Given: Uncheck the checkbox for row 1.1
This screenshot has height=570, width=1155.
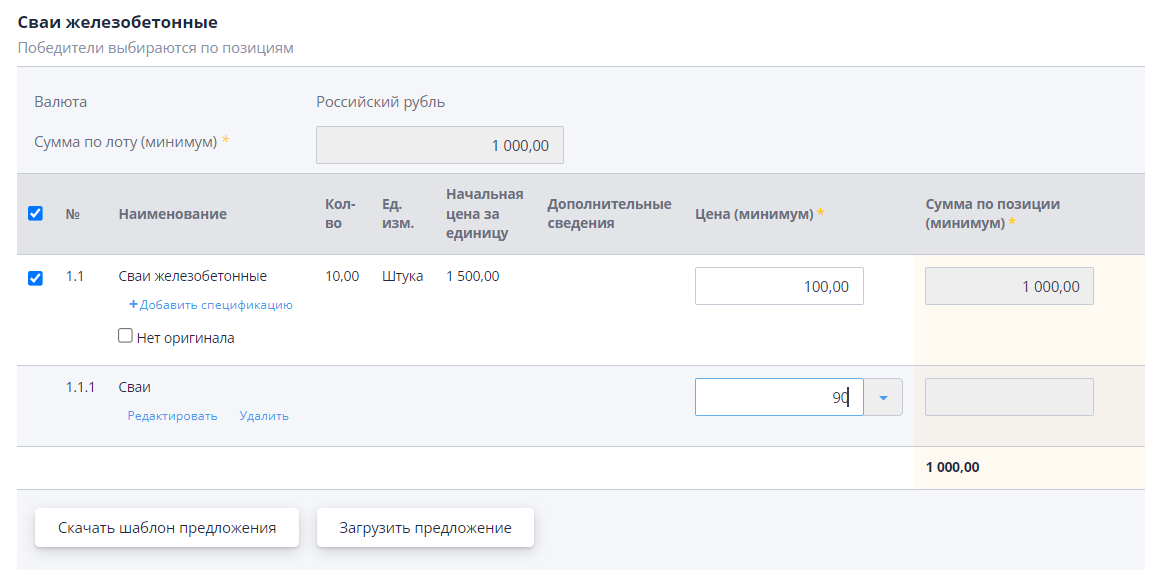Looking at the screenshot, I should [35, 278].
